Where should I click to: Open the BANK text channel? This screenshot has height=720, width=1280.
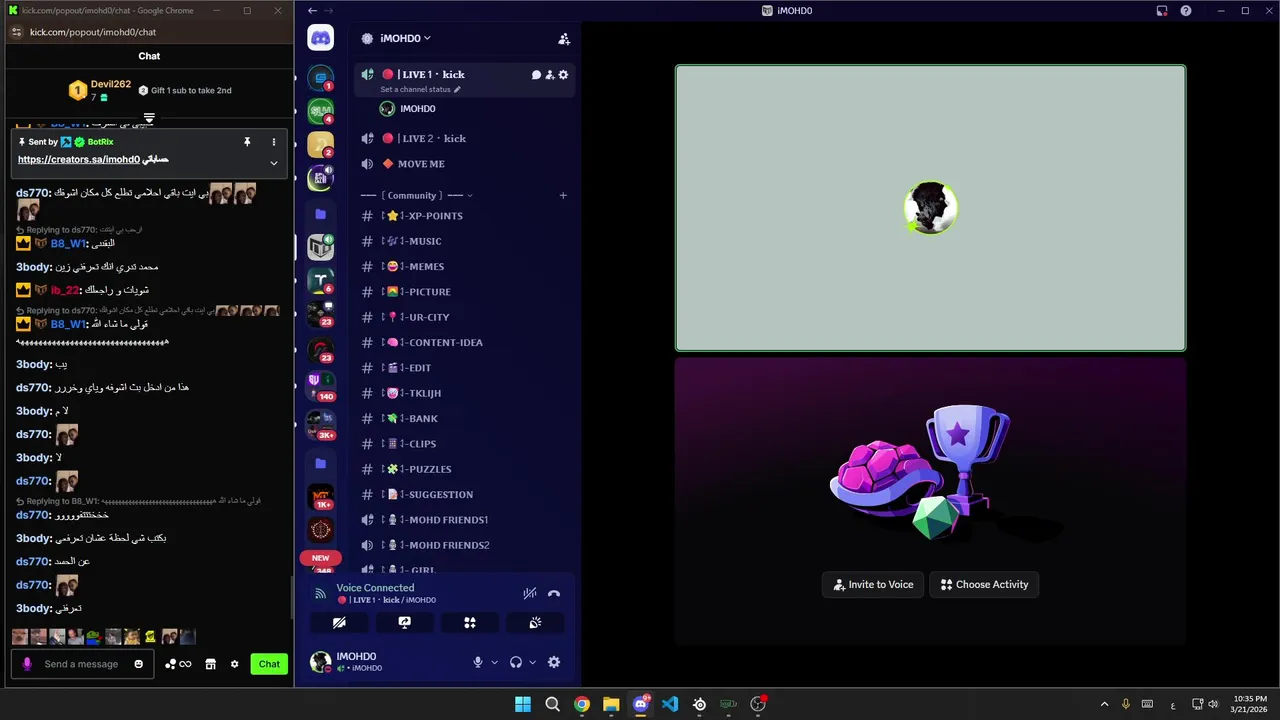click(x=464, y=419)
